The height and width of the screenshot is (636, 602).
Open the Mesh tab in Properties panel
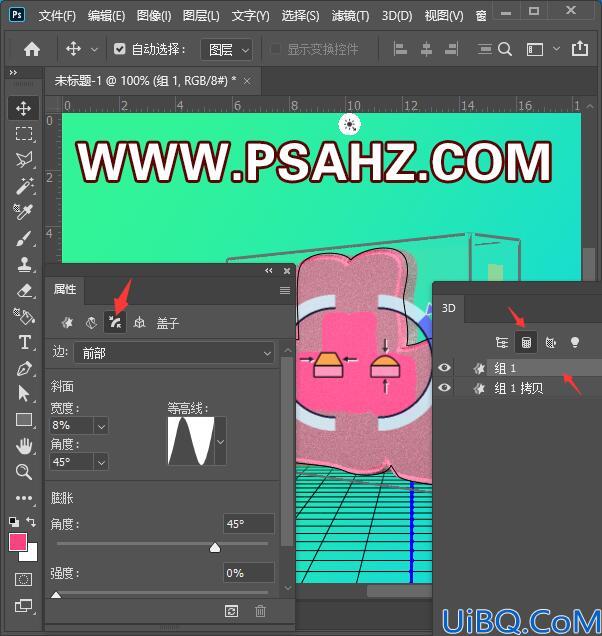(x=67, y=322)
